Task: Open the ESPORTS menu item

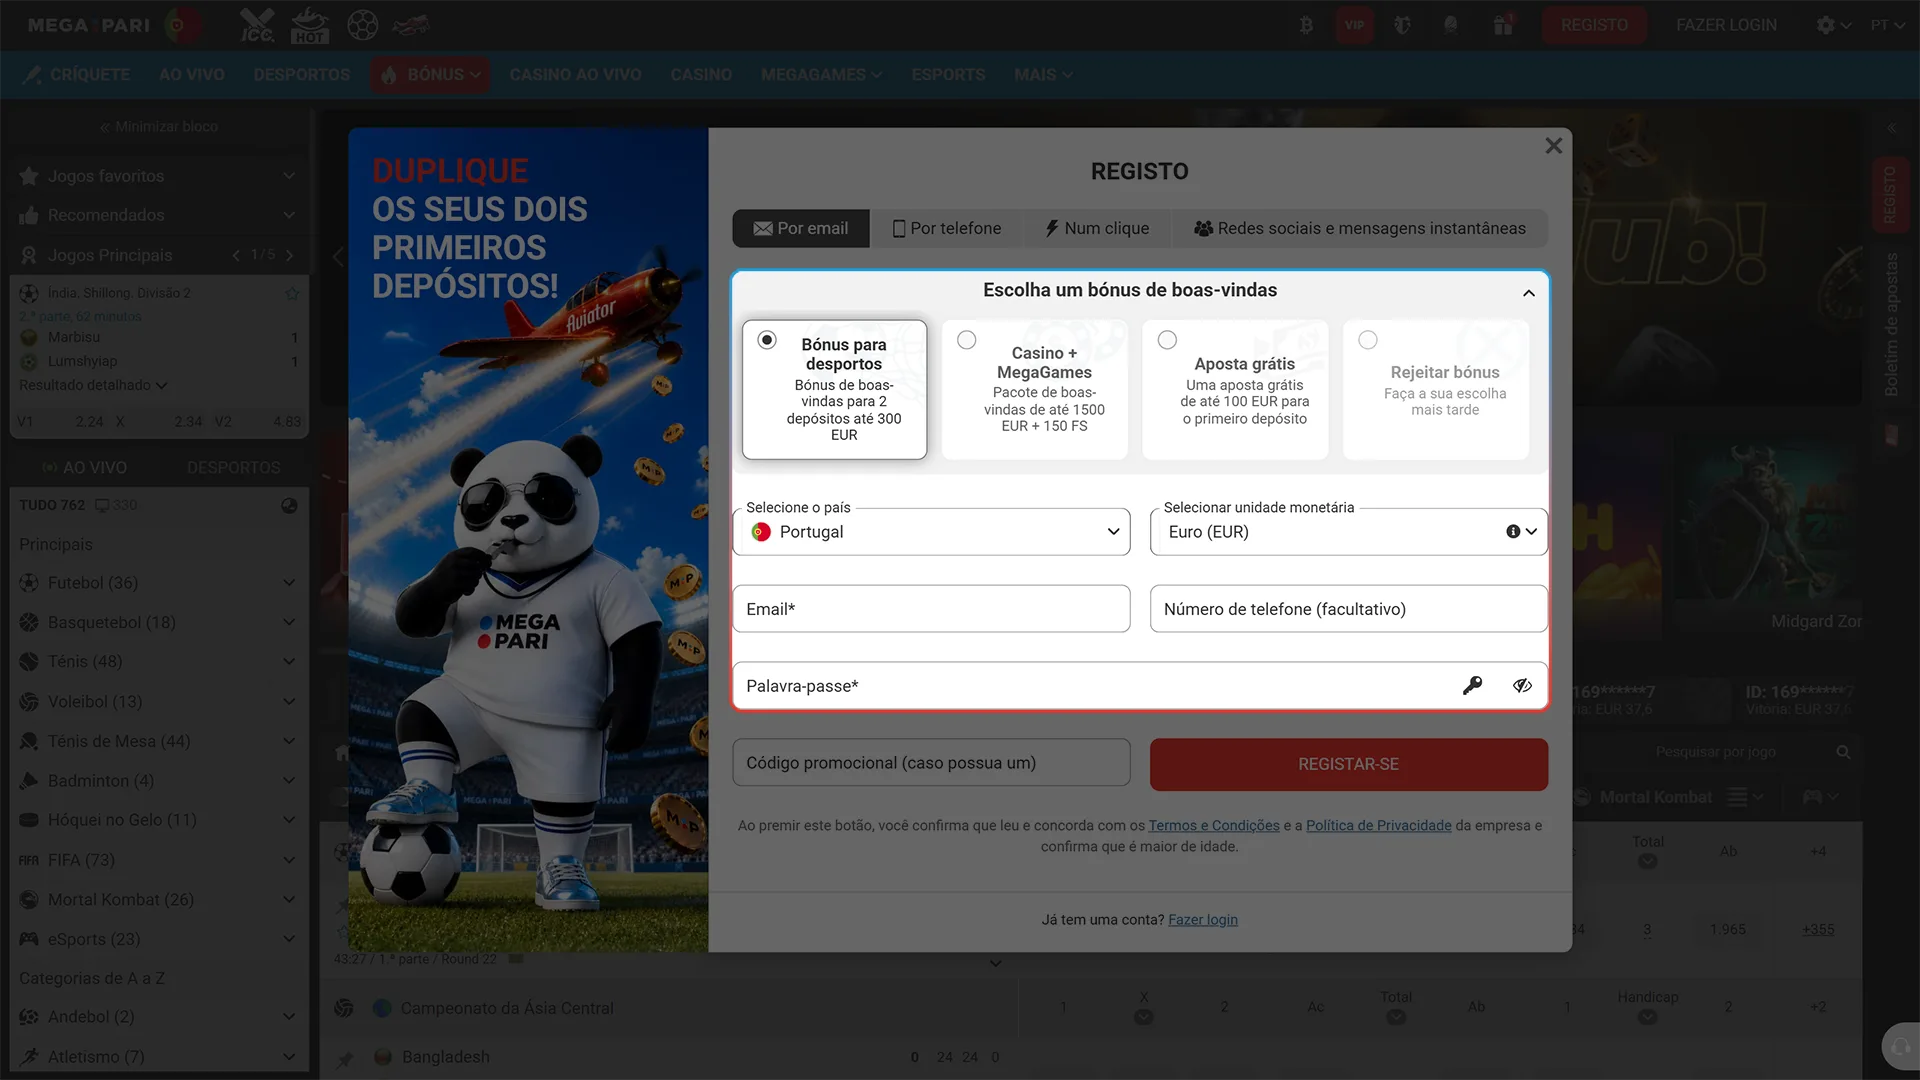Action: [948, 75]
